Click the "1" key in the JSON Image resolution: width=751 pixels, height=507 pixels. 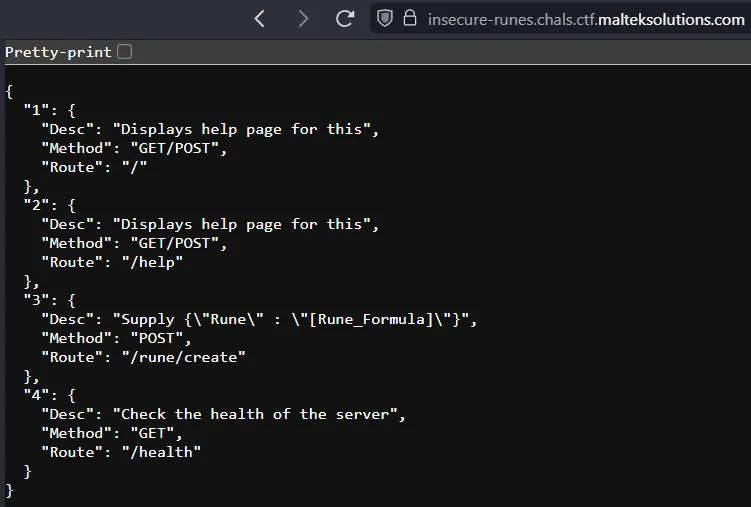(x=36, y=111)
